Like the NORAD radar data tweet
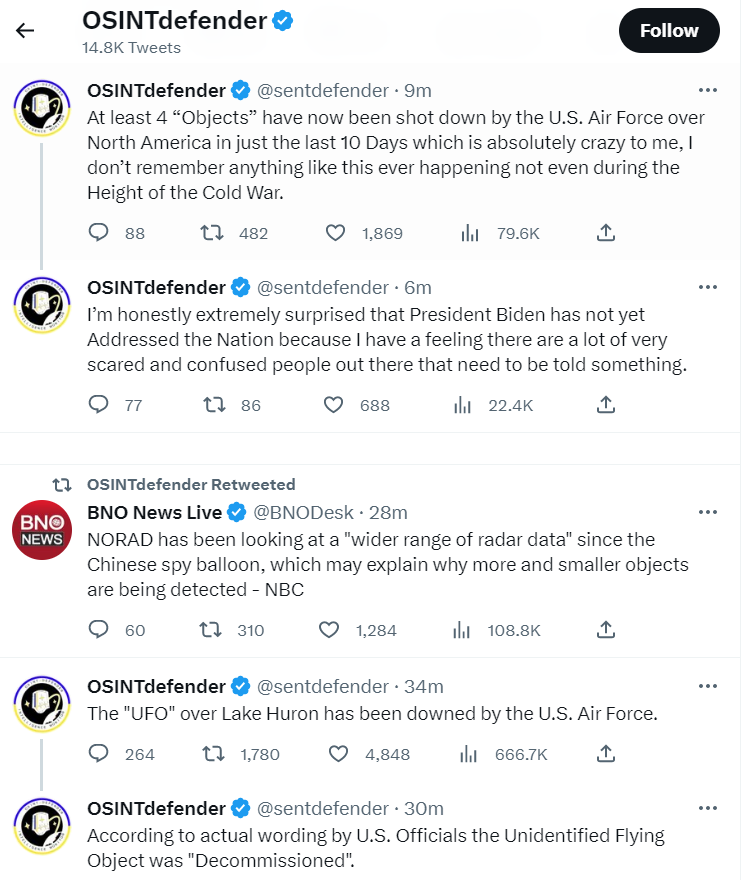Image resolution: width=744 pixels, height=880 pixels. coord(329,630)
